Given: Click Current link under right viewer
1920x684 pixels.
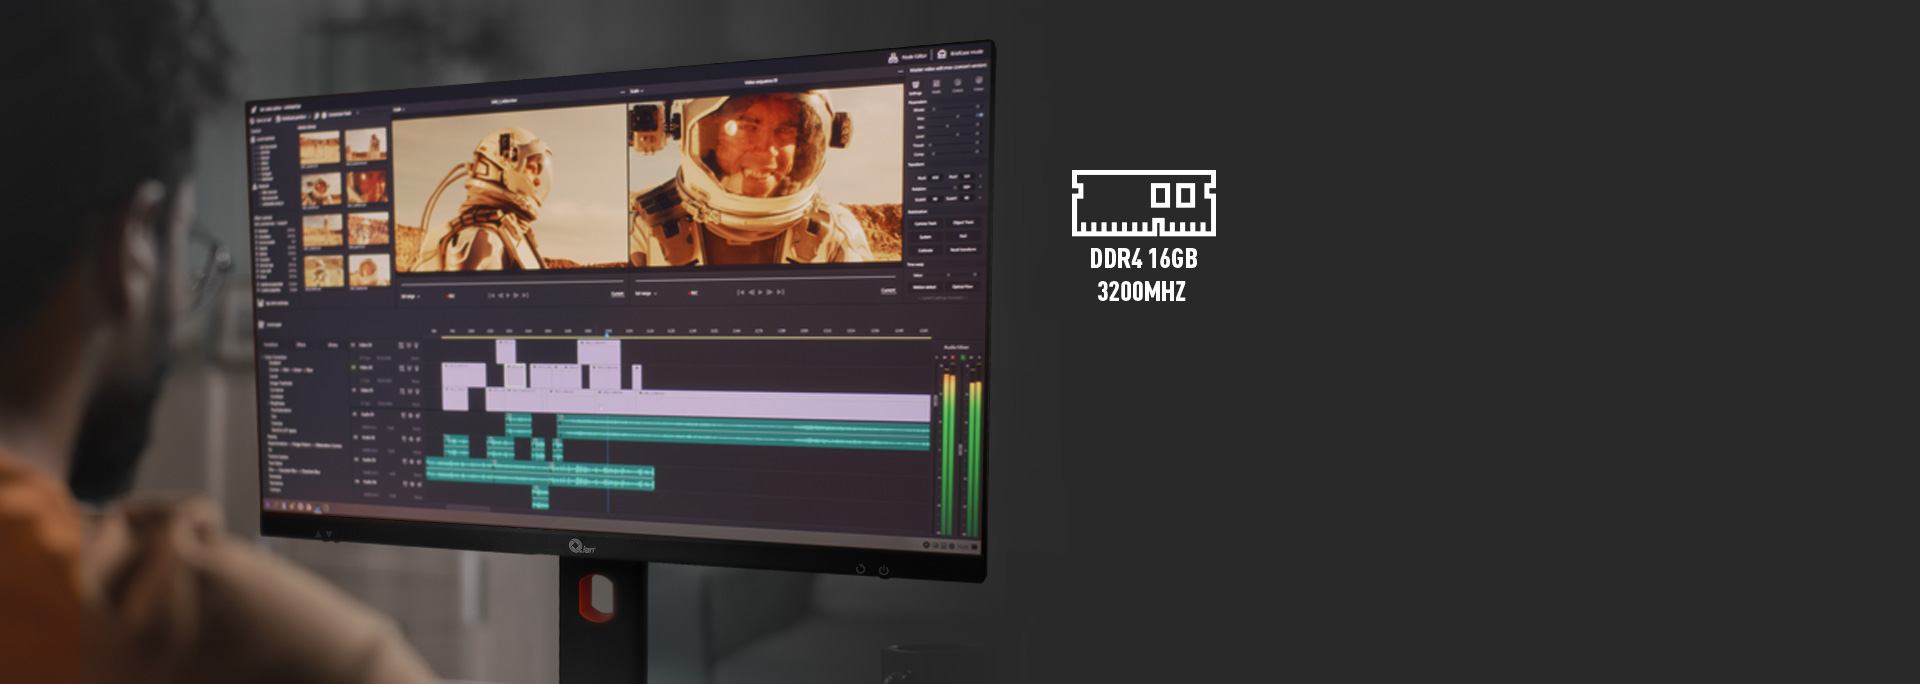Looking at the screenshot, I should pos(888,291).
